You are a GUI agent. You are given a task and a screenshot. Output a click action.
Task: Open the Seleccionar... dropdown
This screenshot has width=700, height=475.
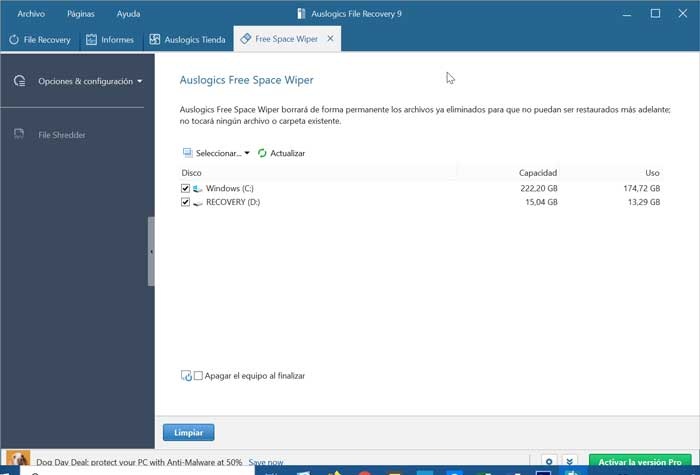217,153
